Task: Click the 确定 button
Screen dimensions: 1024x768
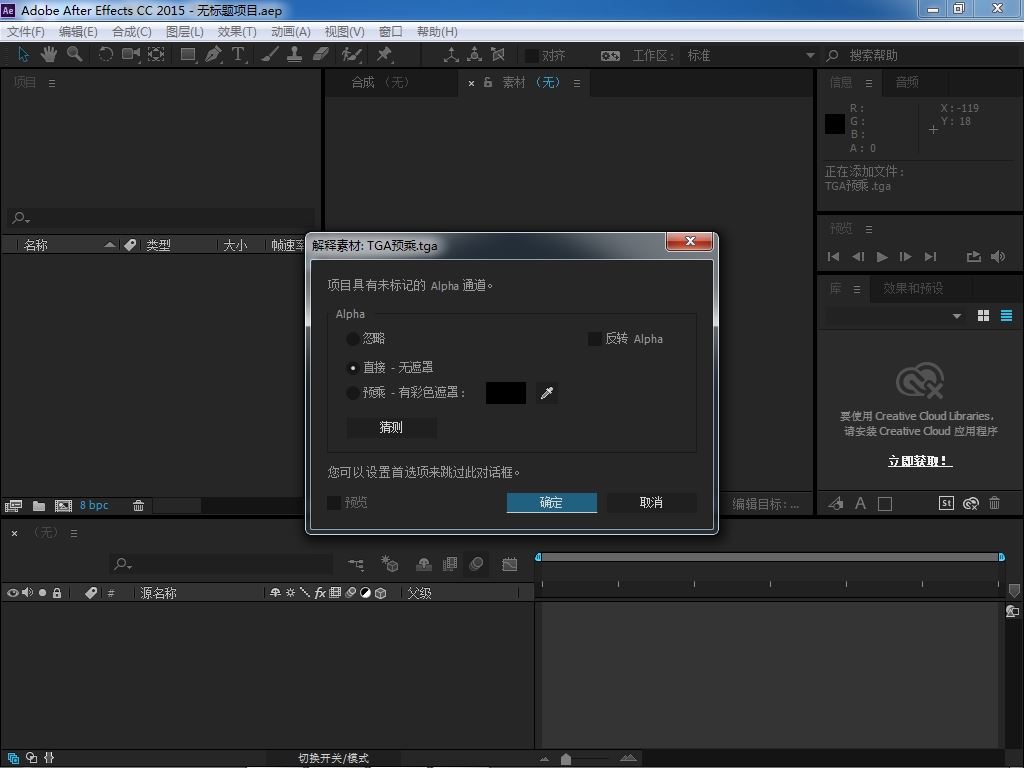Action: coord(551,502)
